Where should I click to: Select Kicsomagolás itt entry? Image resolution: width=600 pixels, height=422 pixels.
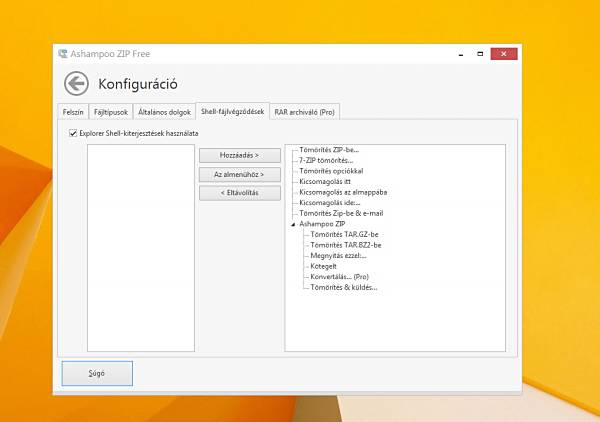click(x=325, y=181)
